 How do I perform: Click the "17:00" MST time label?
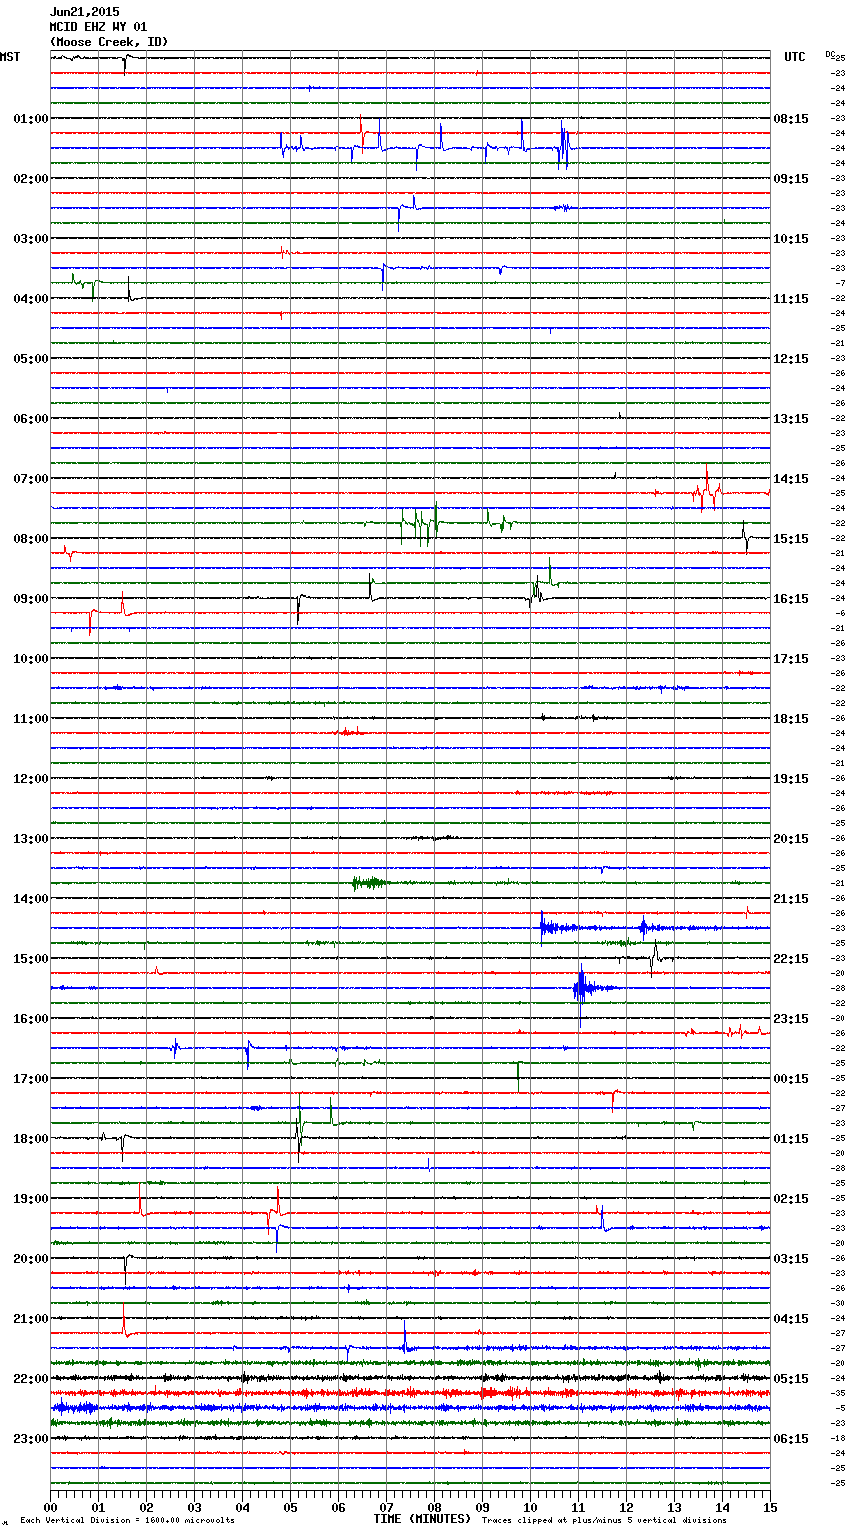tap(31, 1079)
